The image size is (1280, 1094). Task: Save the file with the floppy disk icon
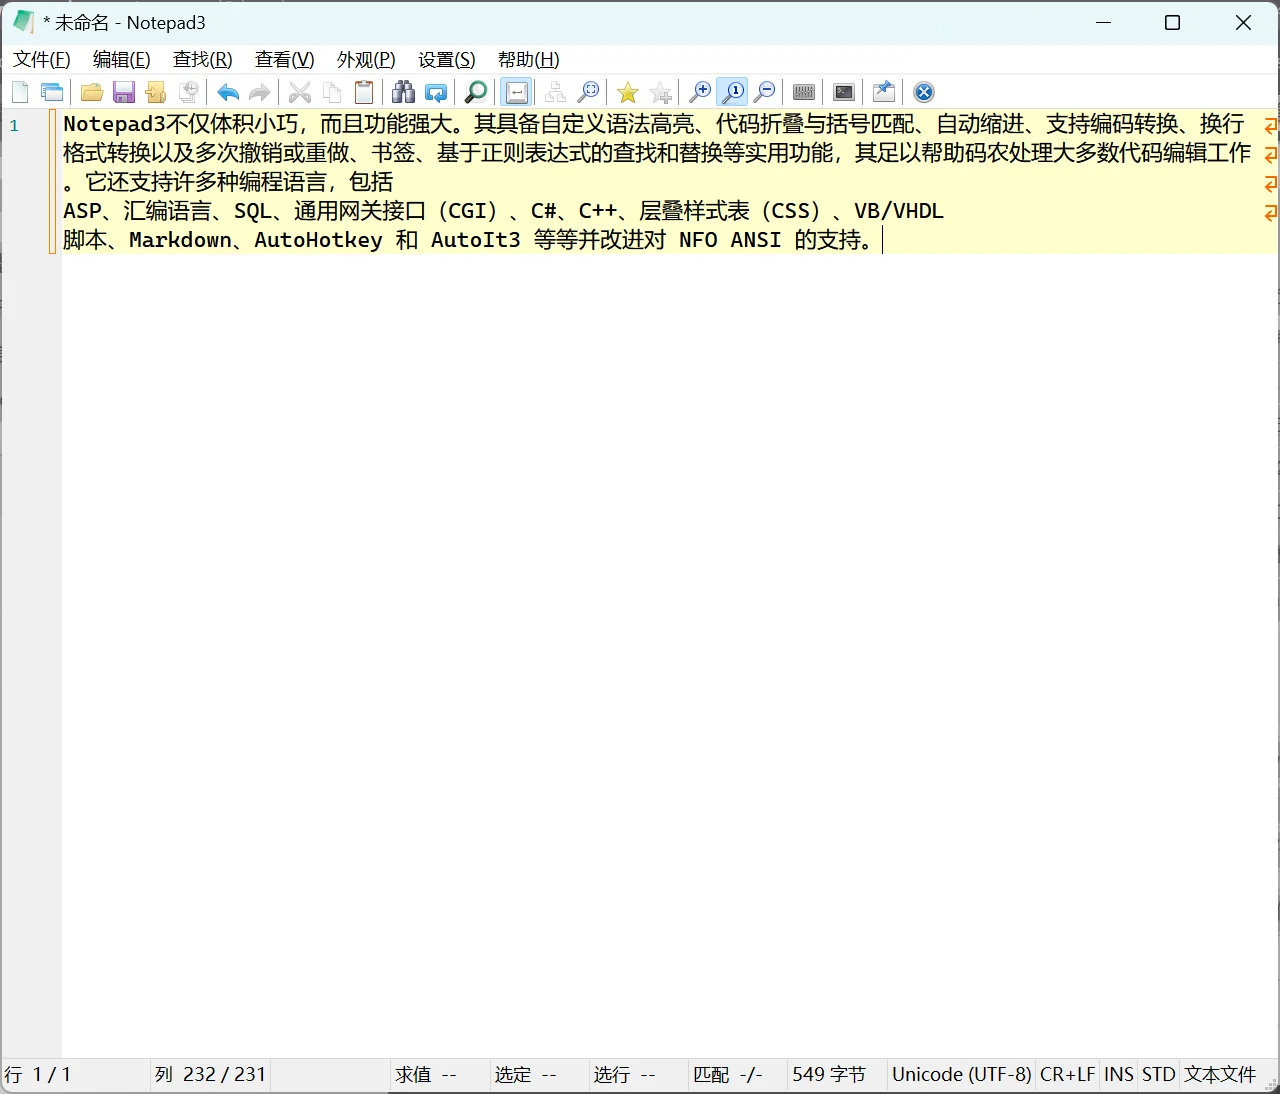coord(124,93)
